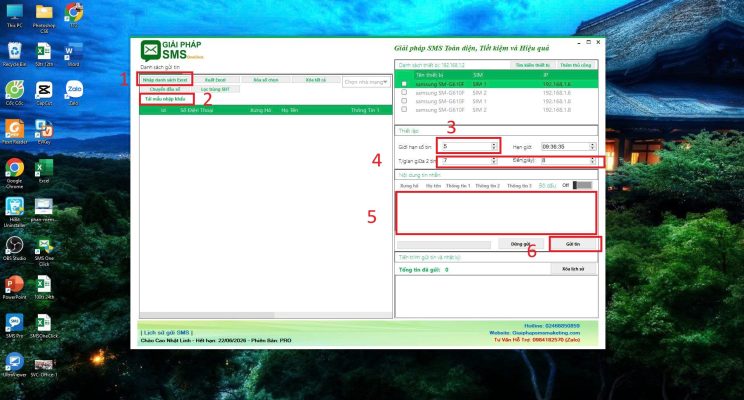Open Photoshop CS6 desktop icon
Screen dimensions: 744x400
44,16
